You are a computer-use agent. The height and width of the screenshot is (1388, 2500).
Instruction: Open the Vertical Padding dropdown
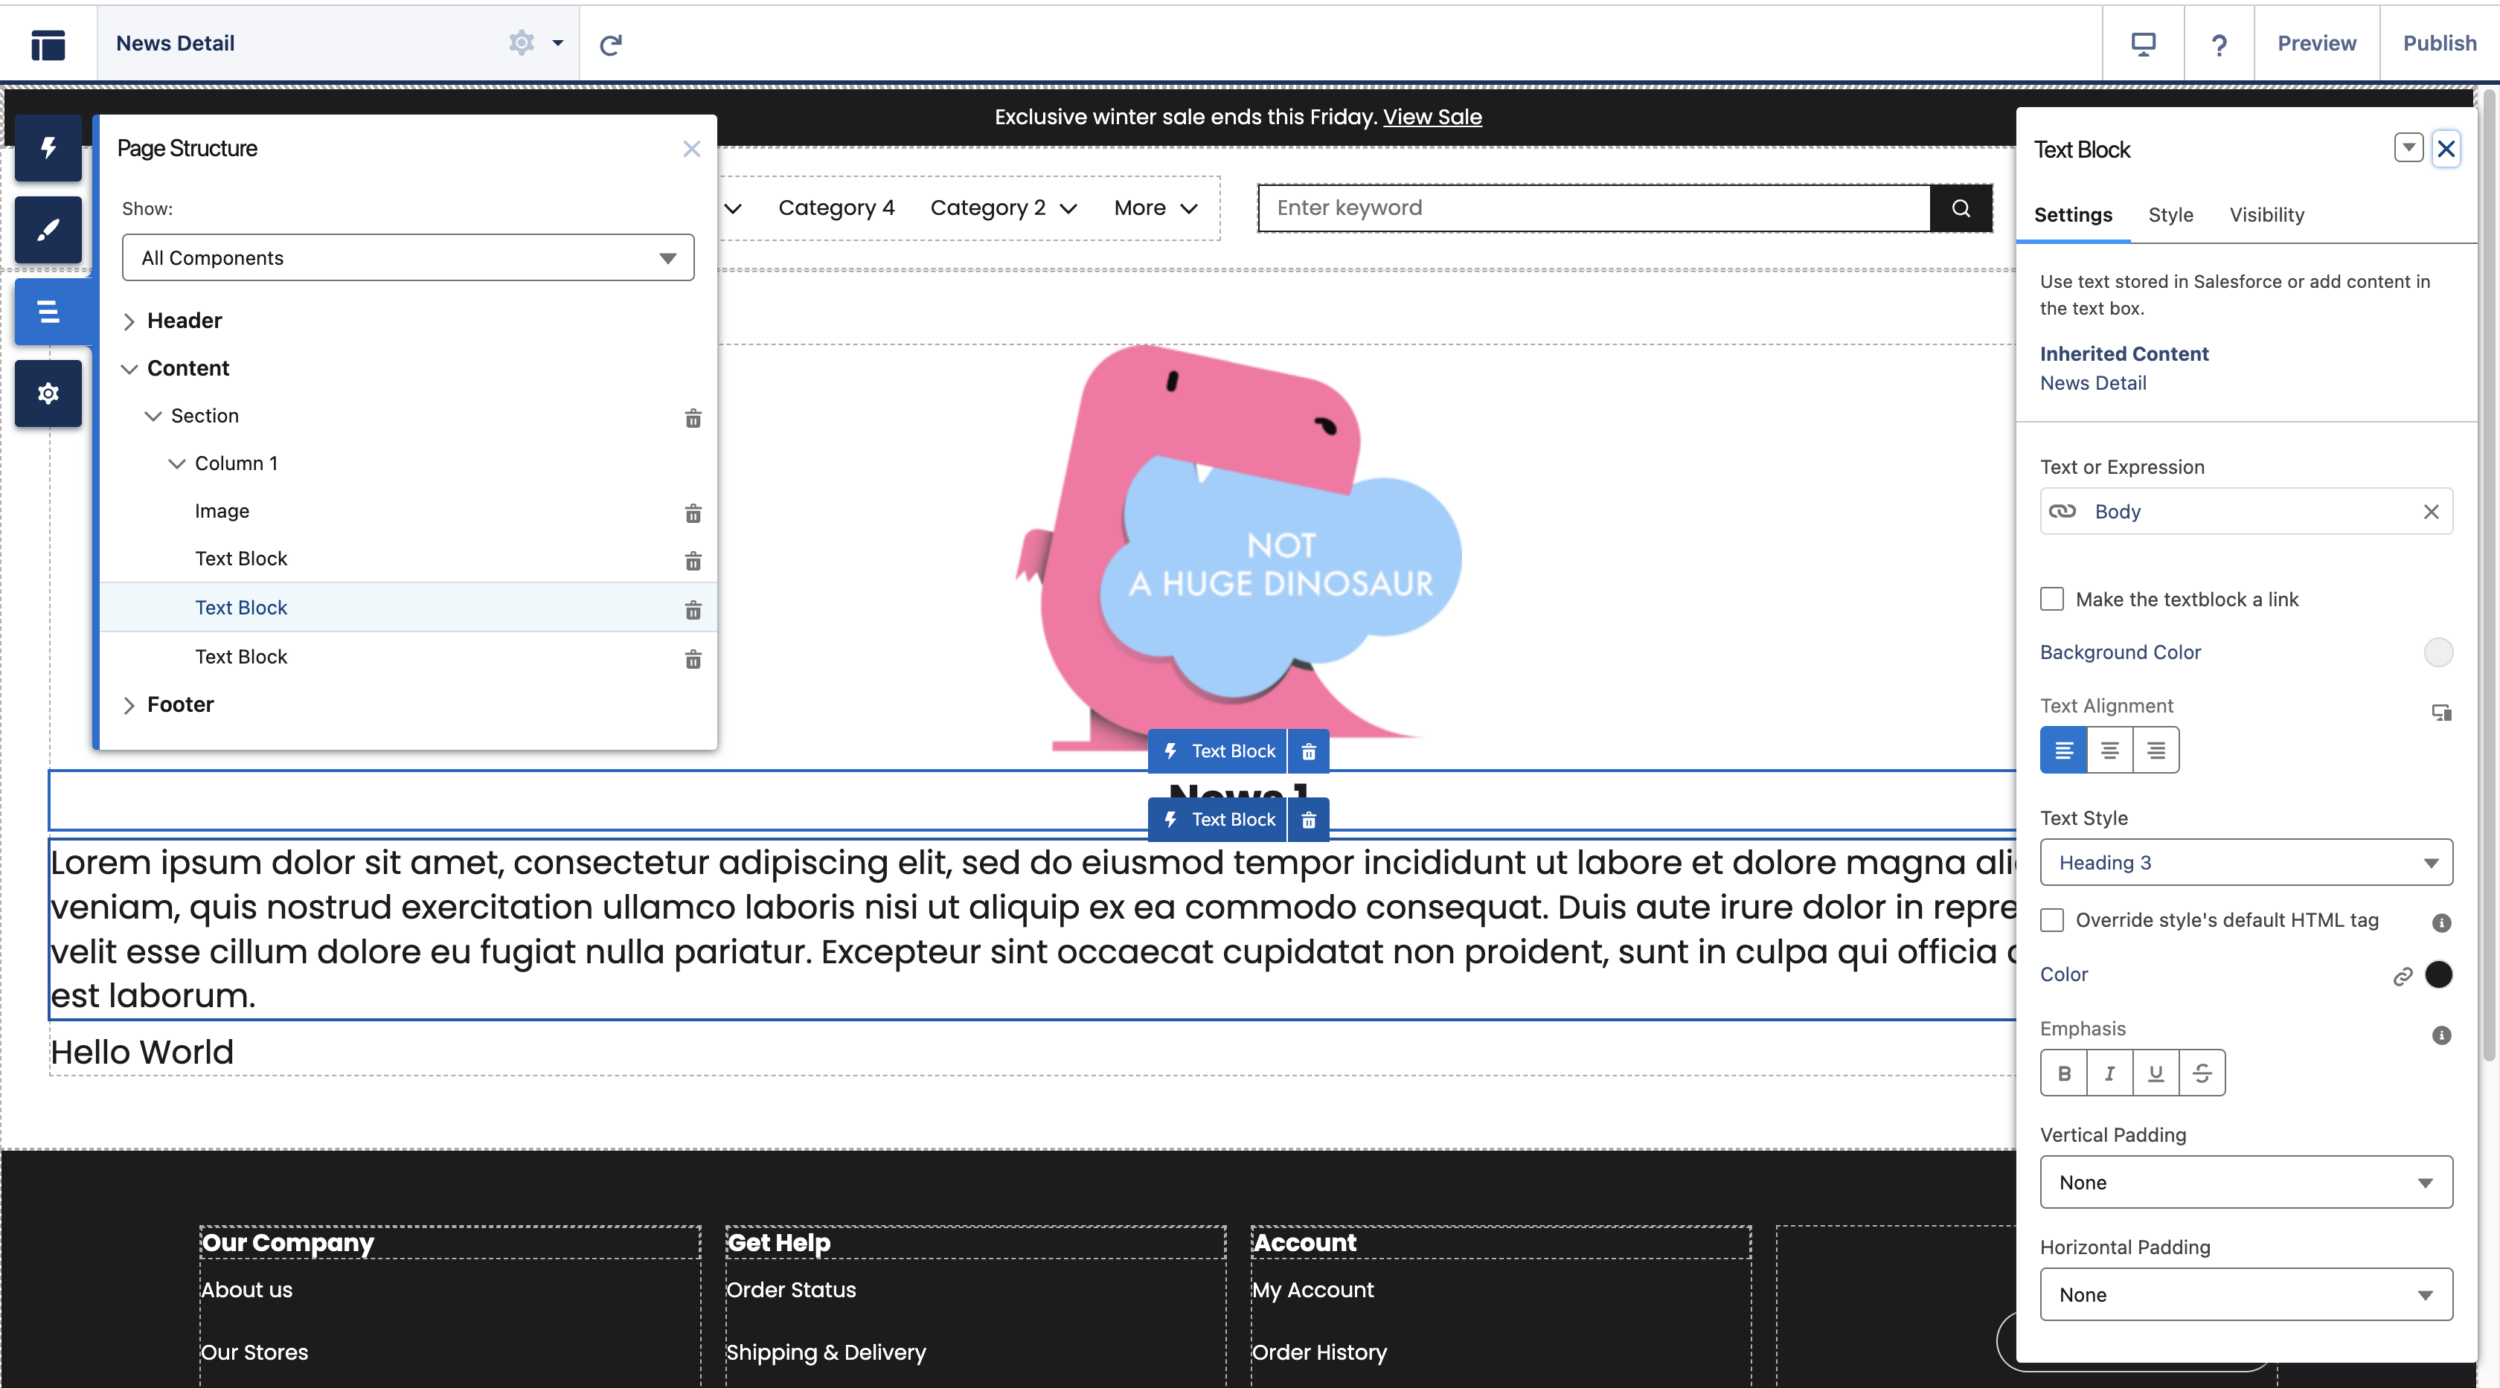(x=2244, y=1179)
